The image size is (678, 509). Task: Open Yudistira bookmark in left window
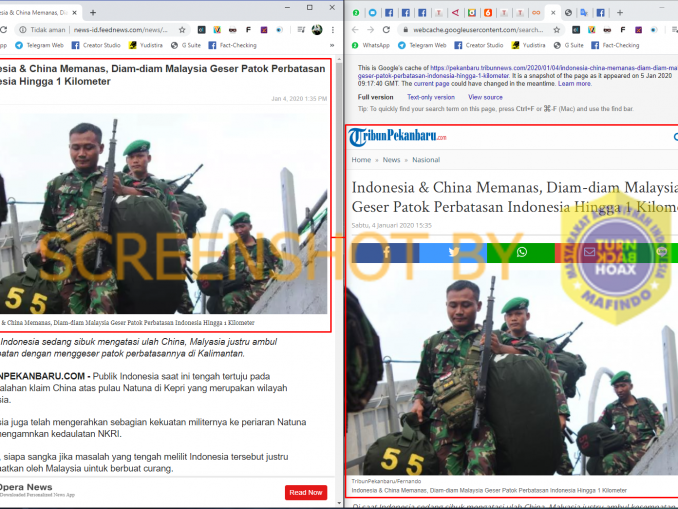146,45
